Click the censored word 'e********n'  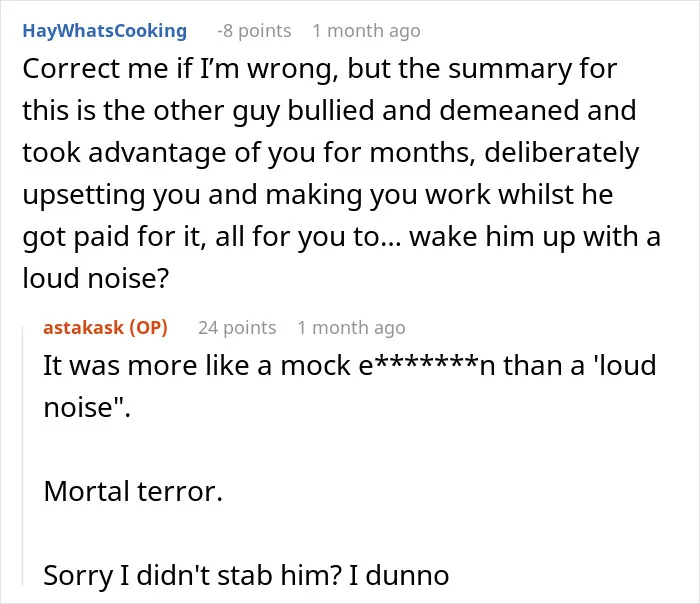[427, 365]
